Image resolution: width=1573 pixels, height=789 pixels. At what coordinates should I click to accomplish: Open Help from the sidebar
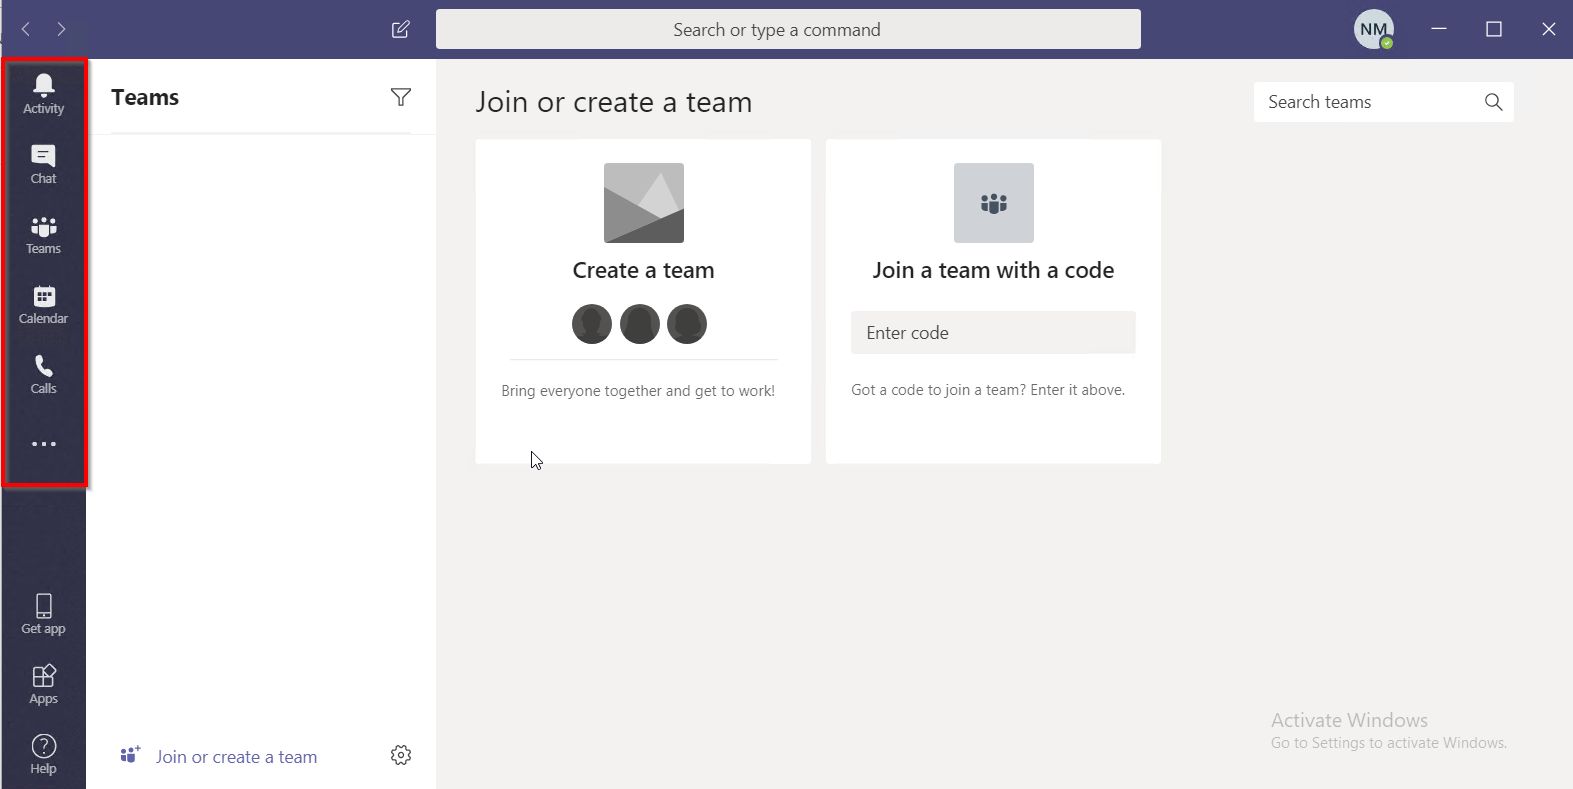(x=43, y=754)
